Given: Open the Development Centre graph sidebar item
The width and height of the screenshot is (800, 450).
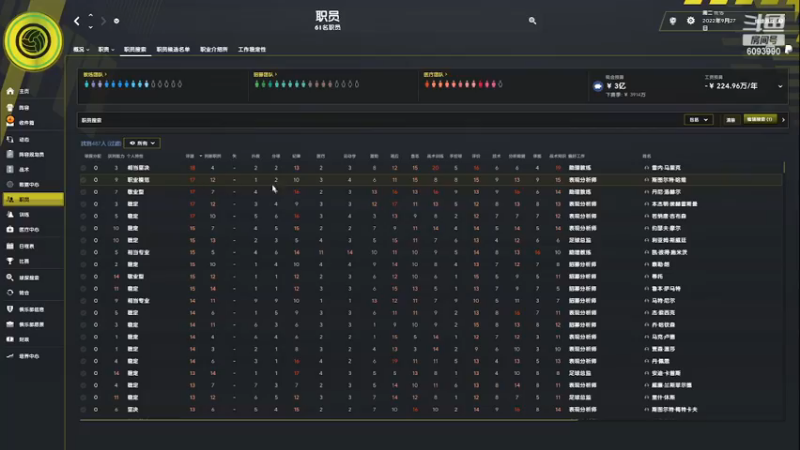Looking at the screenshot, I should tap(33, 356).
